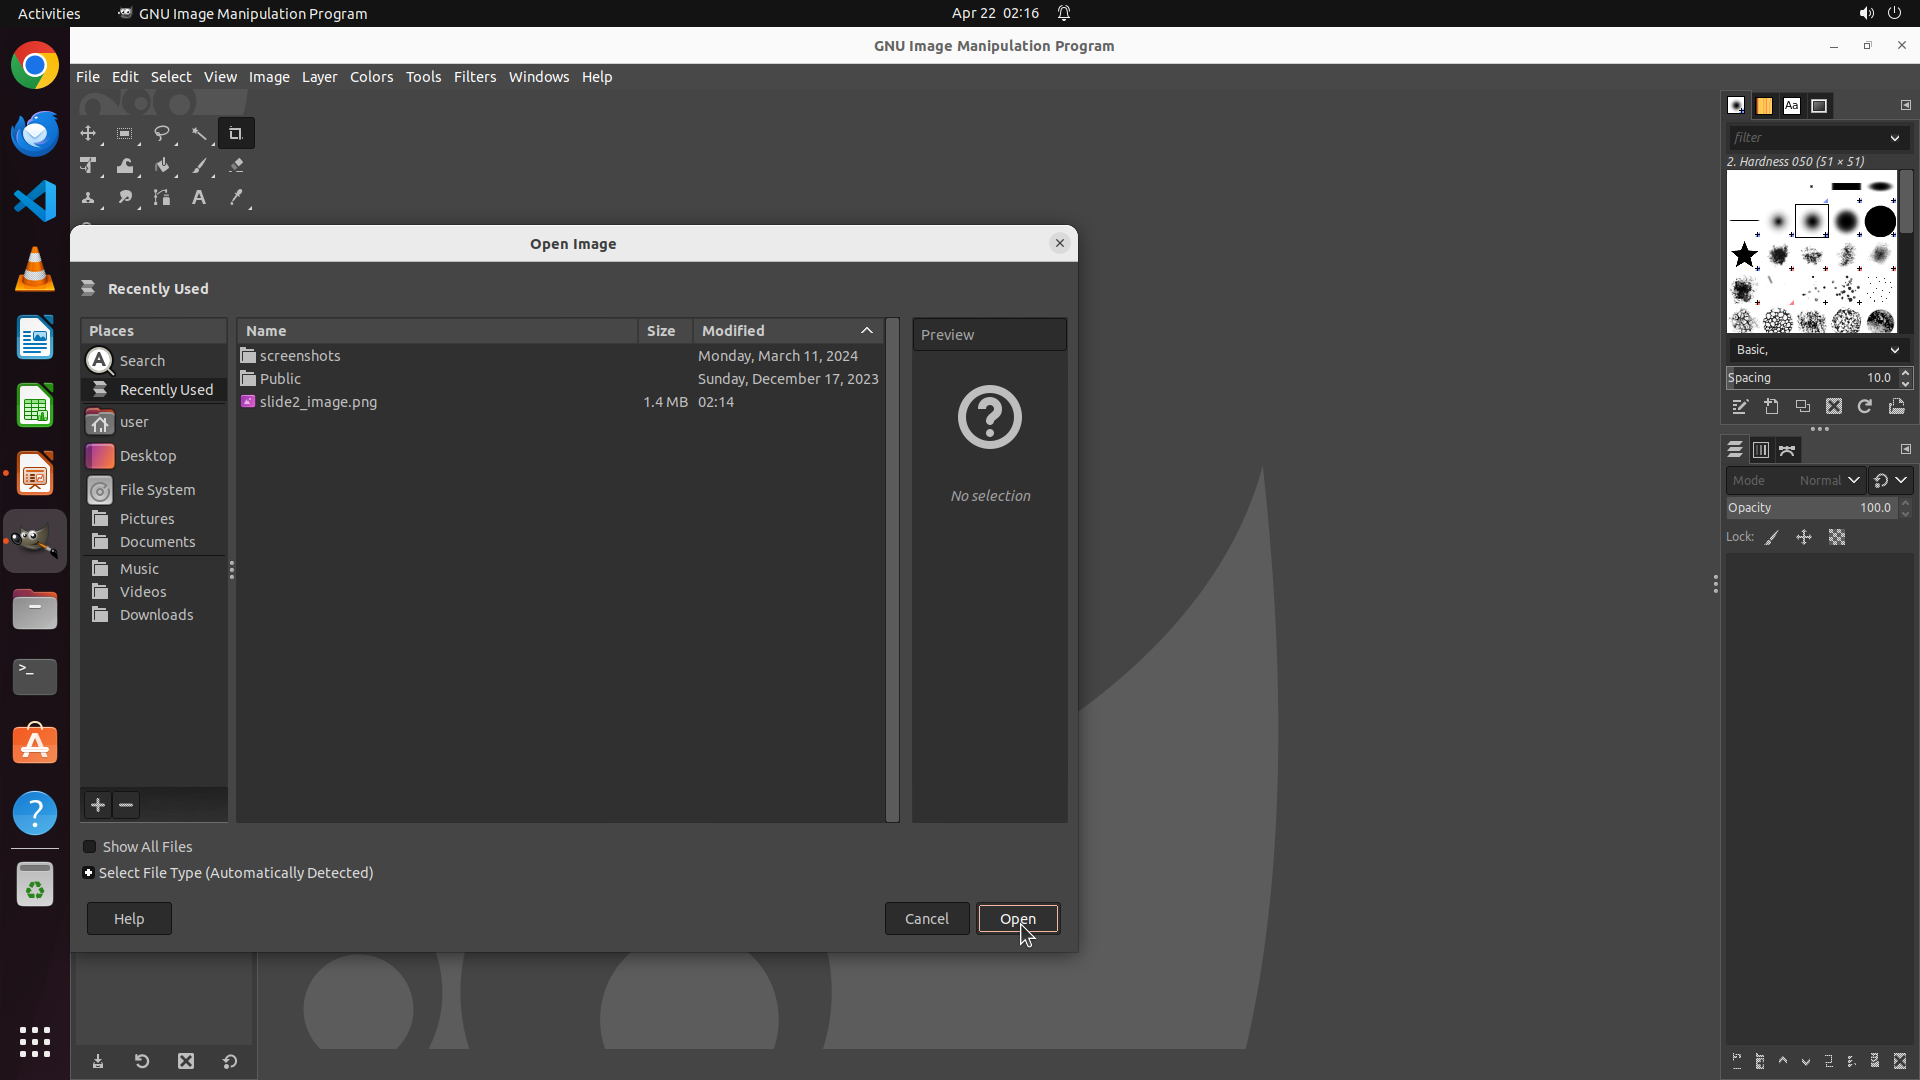Image resolution: width=1920 pixels, height=1080 pixels.
Task: Switch to the Patterns tab
Action: coord(1764,106)
